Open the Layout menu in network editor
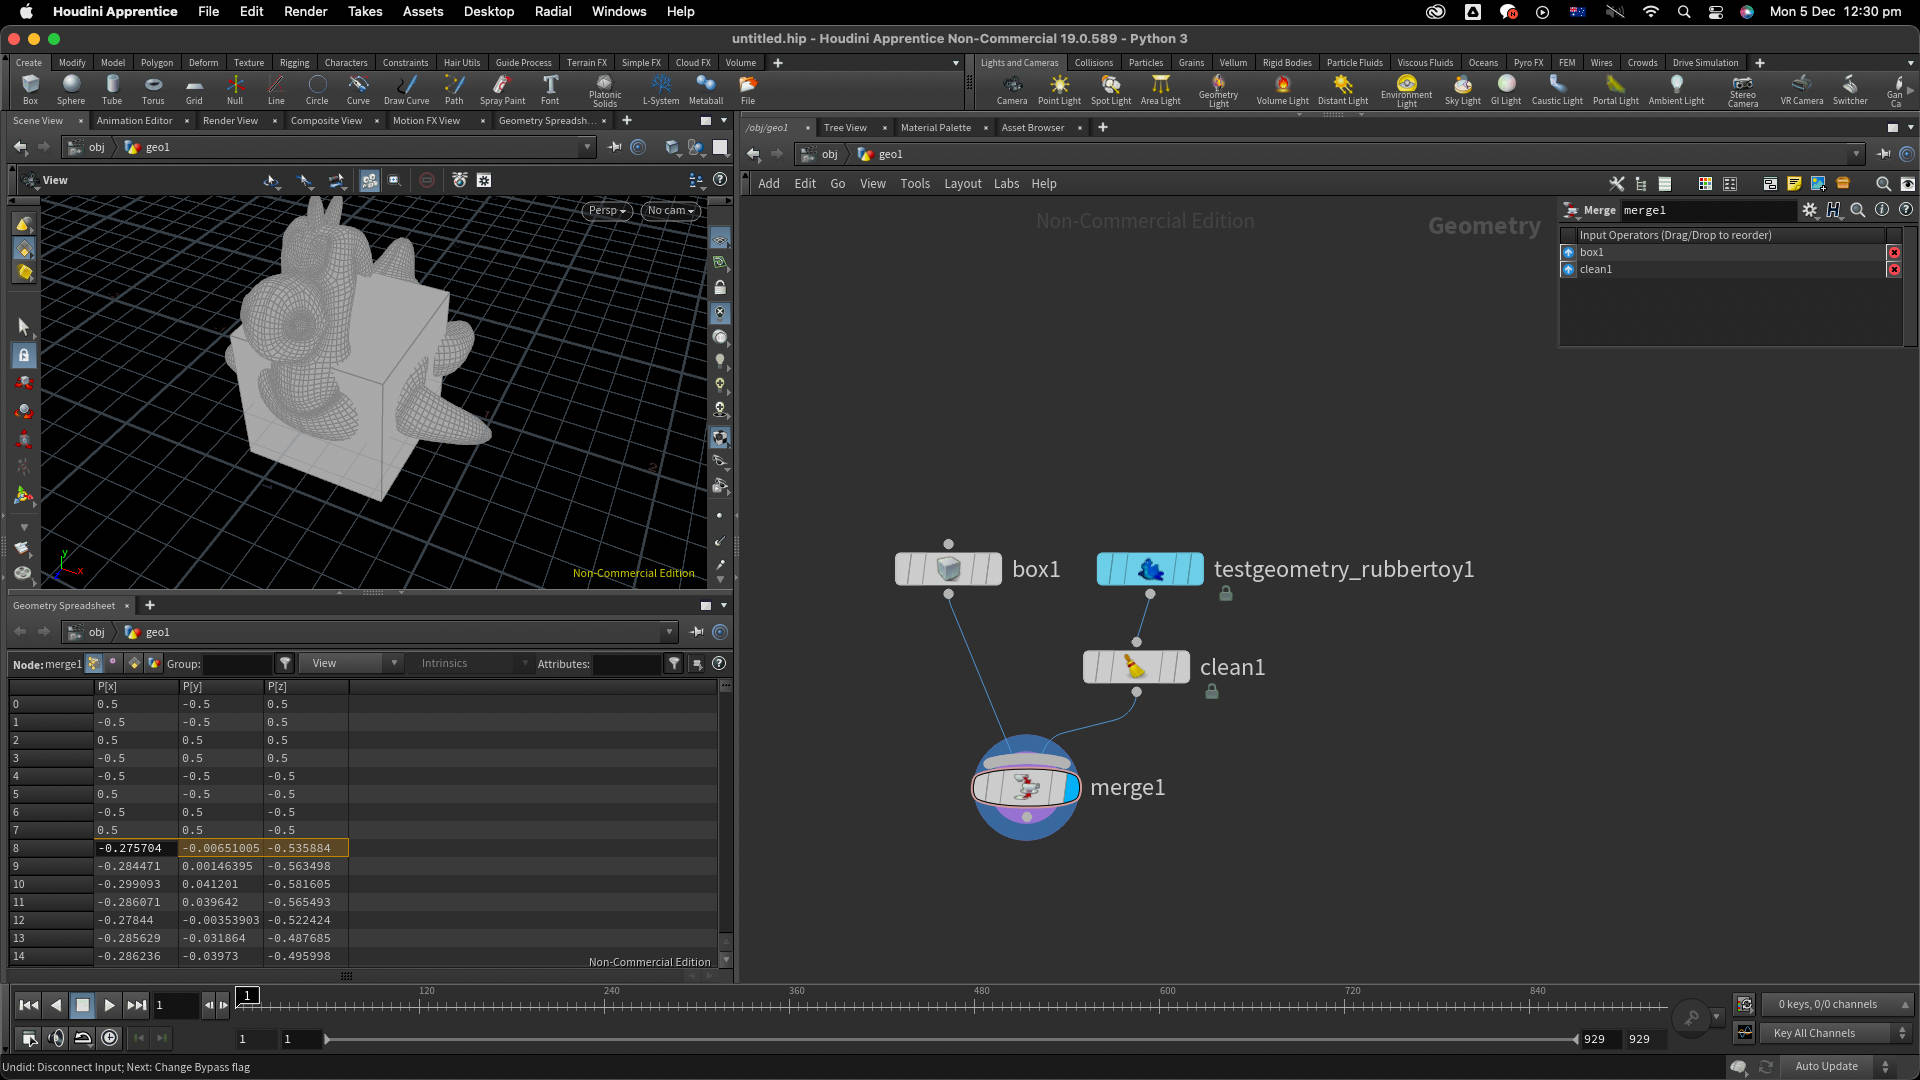Image resolution: width=1920 pixels, height=1080 pixels. coord(962,184)
